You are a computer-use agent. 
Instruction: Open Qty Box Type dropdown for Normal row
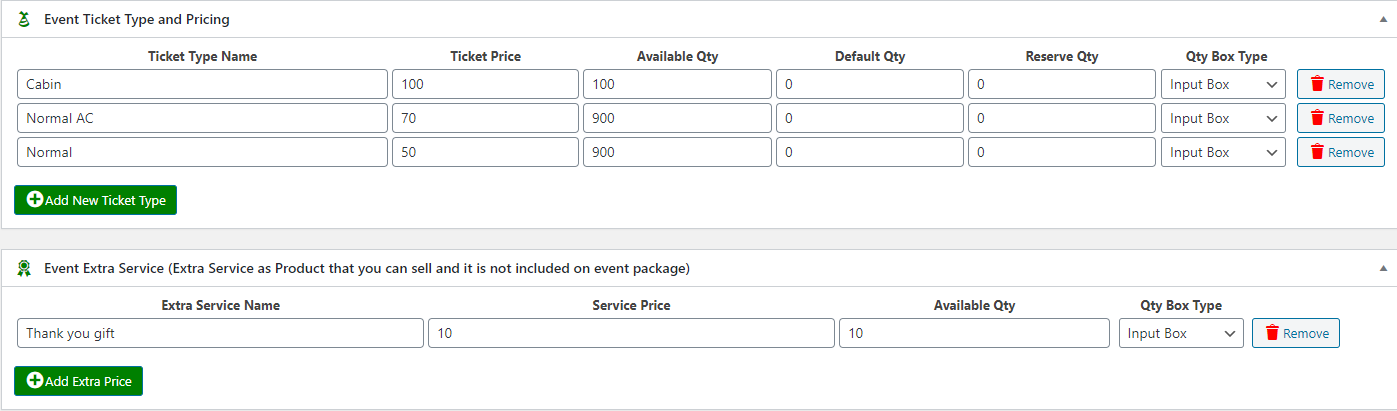tap(1223, 152)
